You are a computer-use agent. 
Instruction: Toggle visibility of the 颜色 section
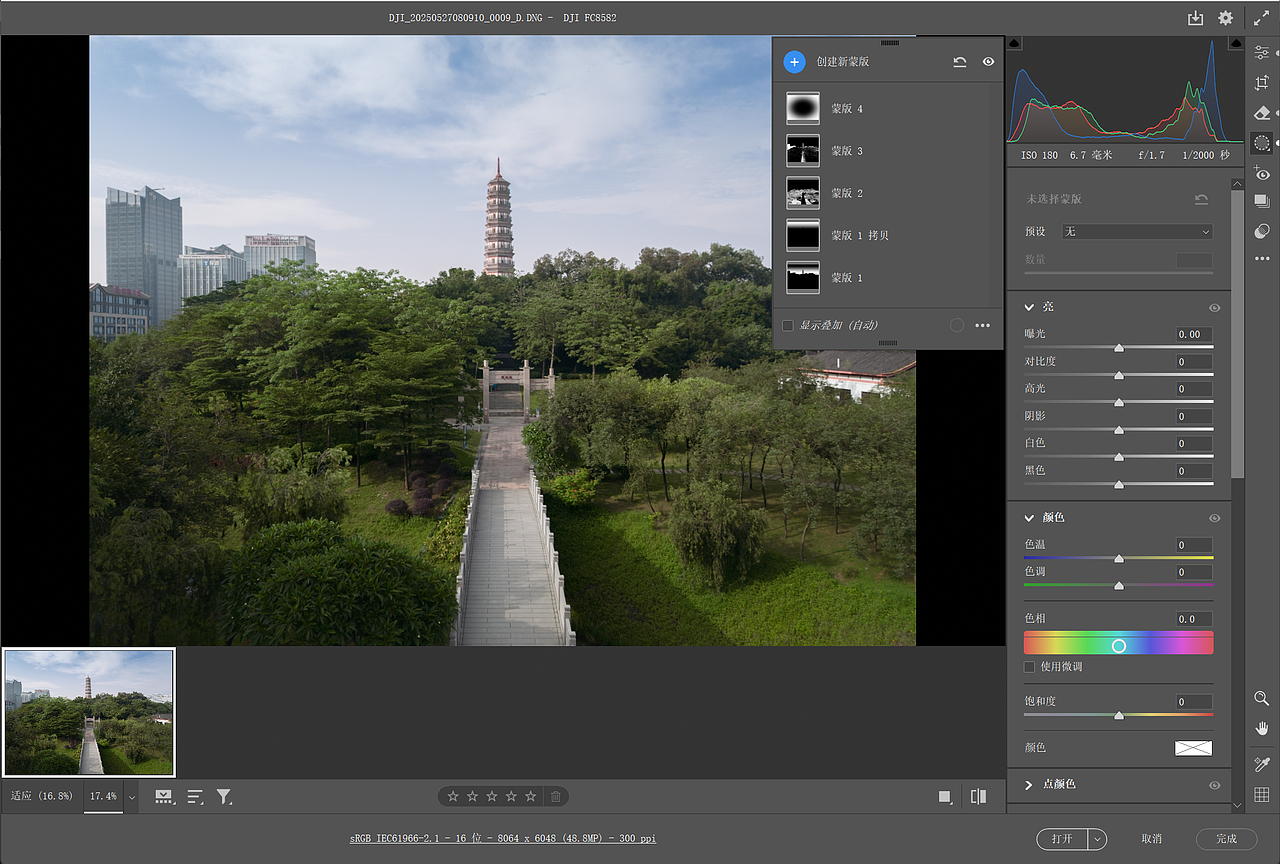1215,519
